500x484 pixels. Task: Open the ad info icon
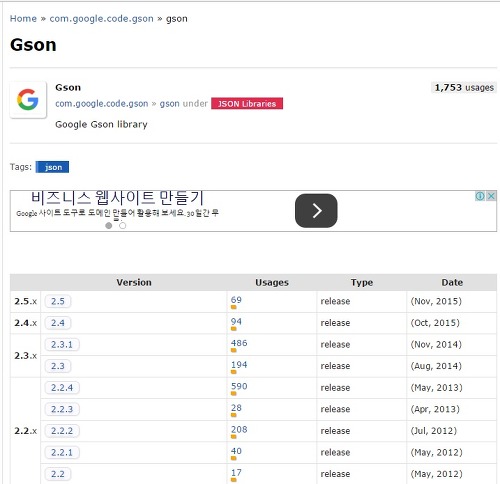coord(480,196)
